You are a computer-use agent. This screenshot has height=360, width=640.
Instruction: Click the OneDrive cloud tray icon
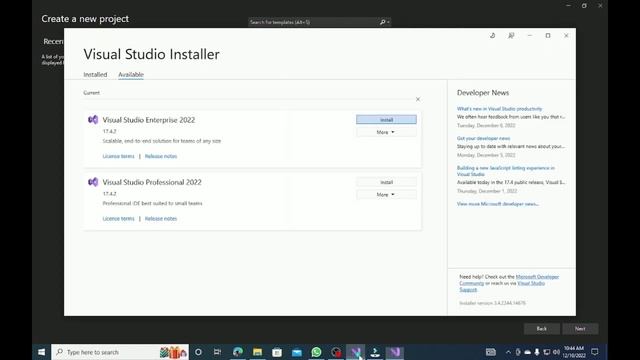527,352
